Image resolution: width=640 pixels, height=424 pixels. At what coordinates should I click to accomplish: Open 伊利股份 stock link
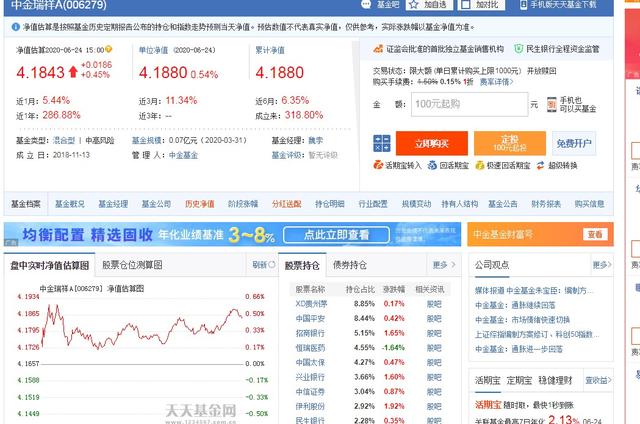tap(310, 406)
